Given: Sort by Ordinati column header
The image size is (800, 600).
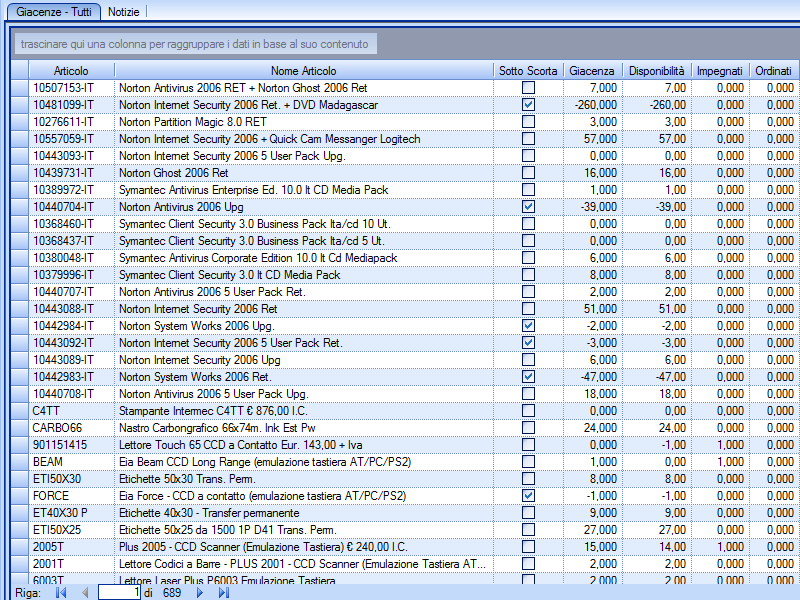Looking at the screenshot, I should (x=773, y=70).
